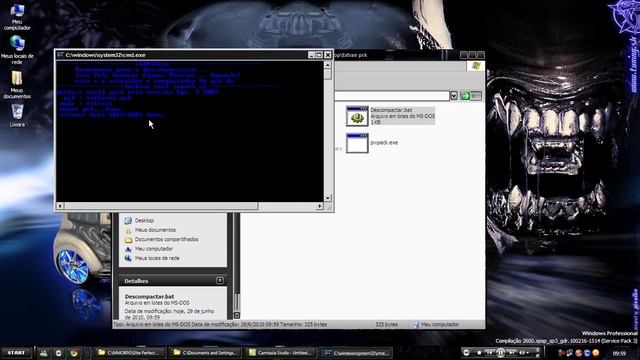Click cmd window horizontal scrollbar right arrow
The width and height of the screenshot is (640, 360).
[320, 206]
